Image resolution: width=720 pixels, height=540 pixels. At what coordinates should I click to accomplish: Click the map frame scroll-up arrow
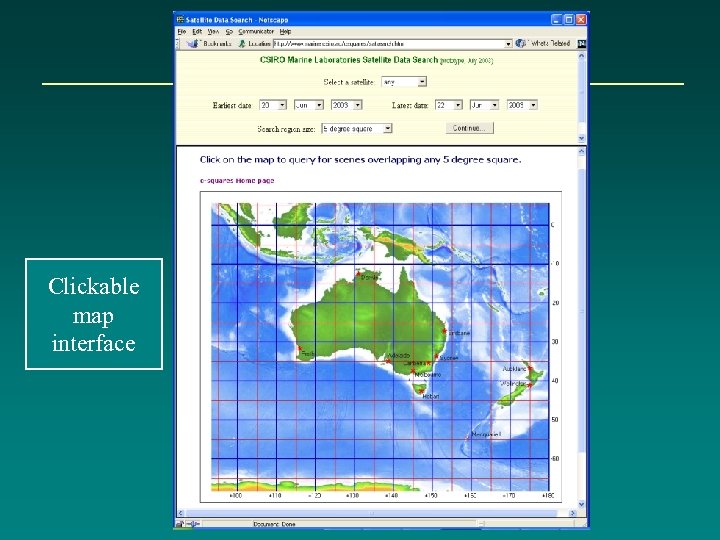tap(581, 151)
